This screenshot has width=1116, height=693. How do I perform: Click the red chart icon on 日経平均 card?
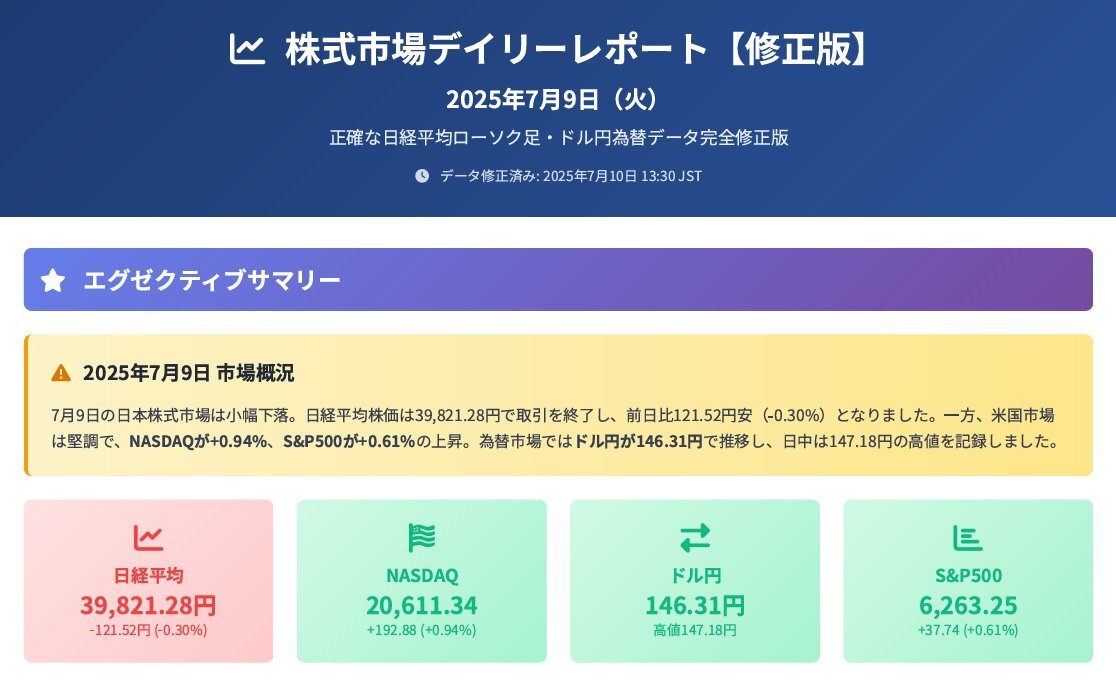coord(148,538)
